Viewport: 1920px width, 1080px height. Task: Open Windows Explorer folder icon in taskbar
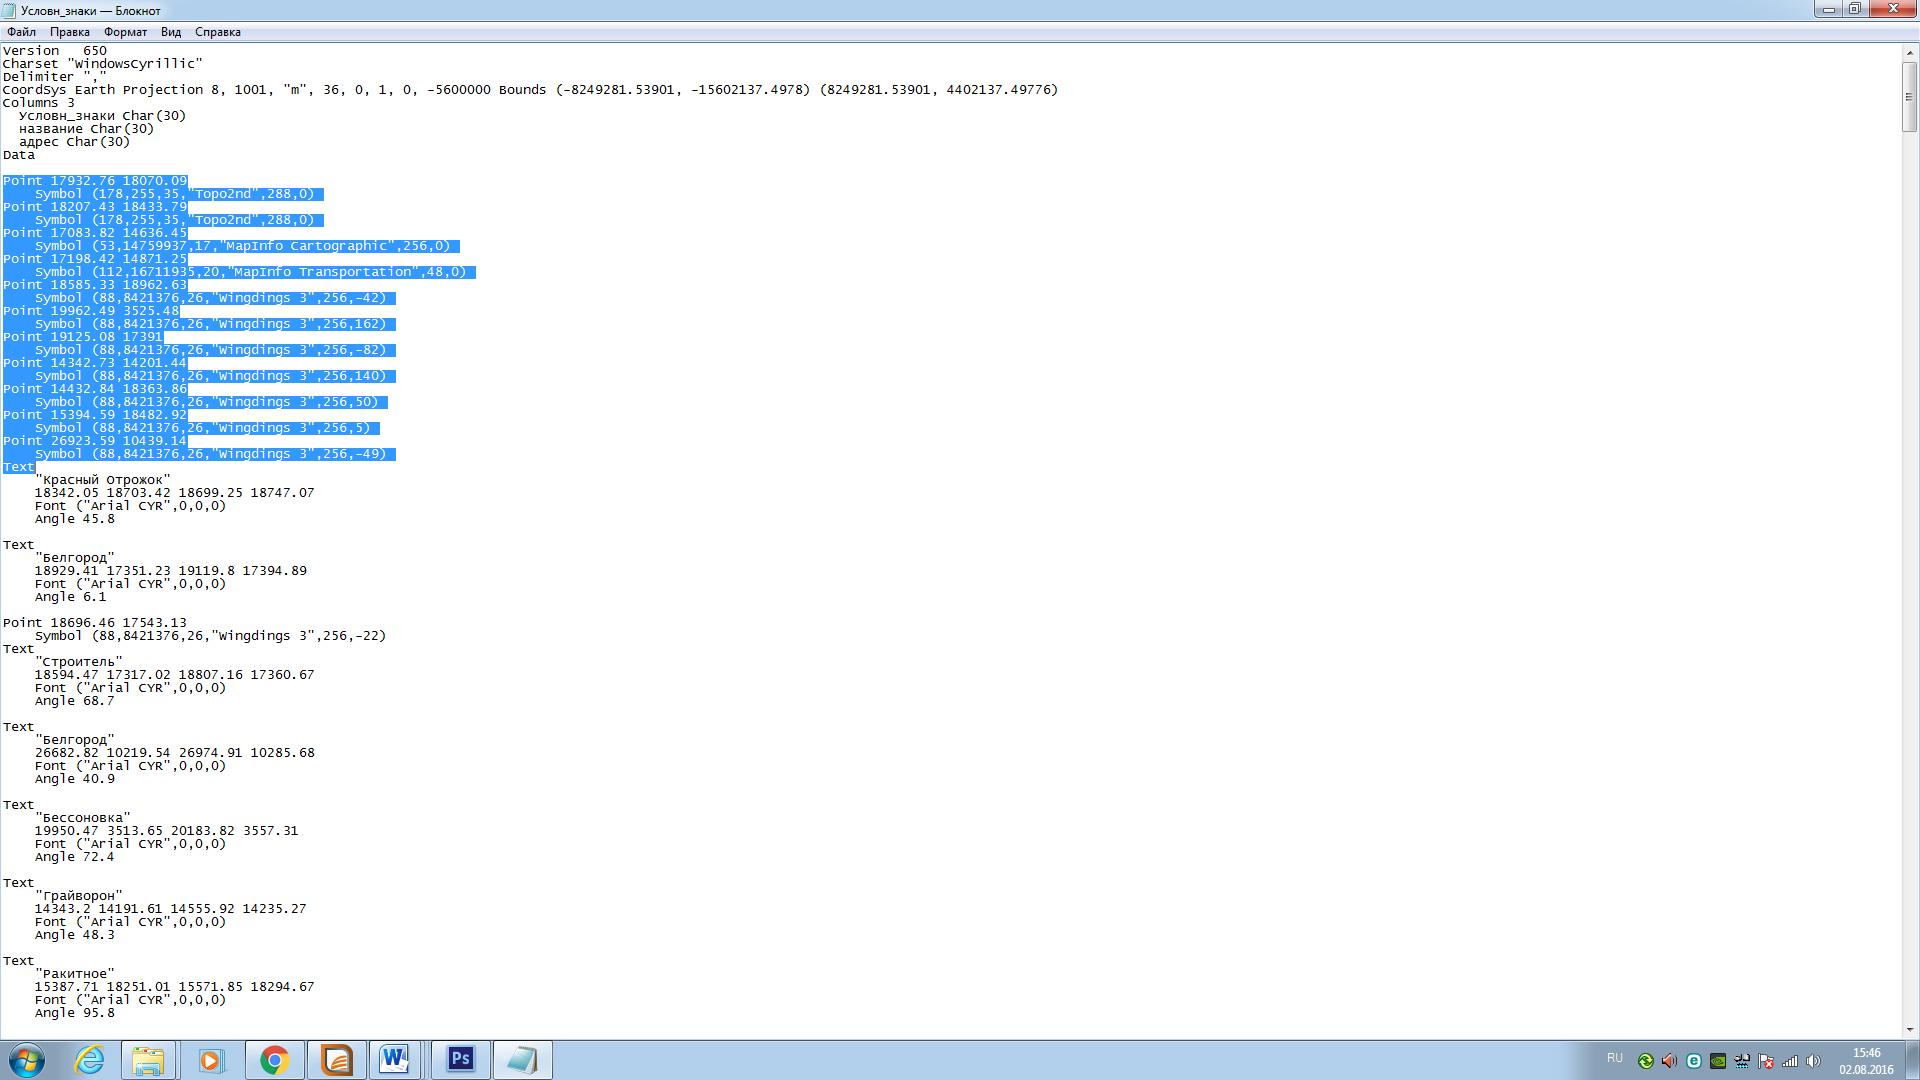tap(148, 1060)
